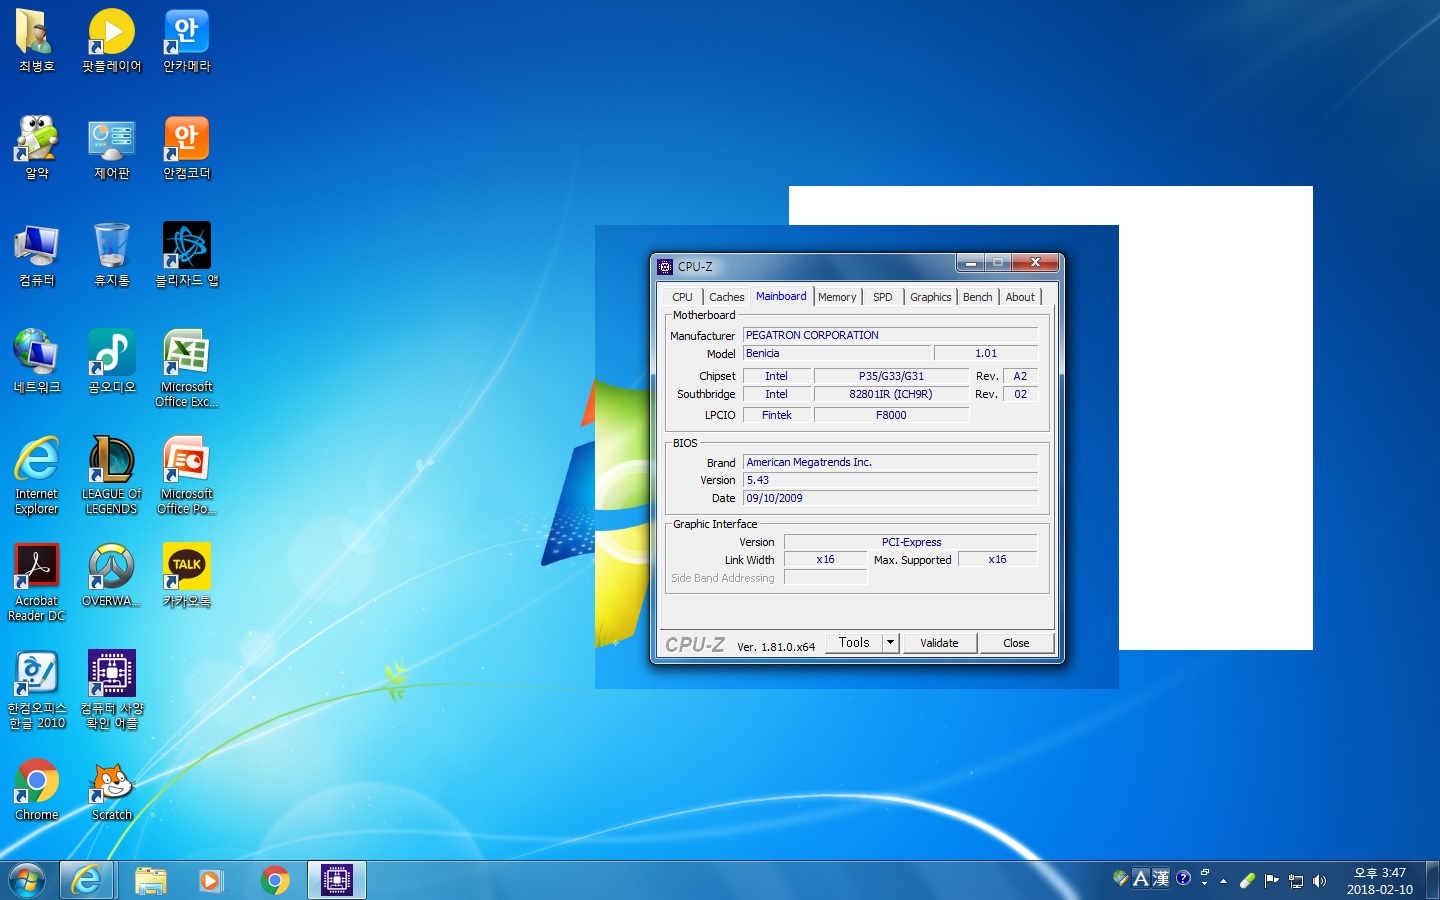The width and height of the screenshot is (1440, 900).
Task: Open media player icon on taskbar
Action: (x=211, y=880)
